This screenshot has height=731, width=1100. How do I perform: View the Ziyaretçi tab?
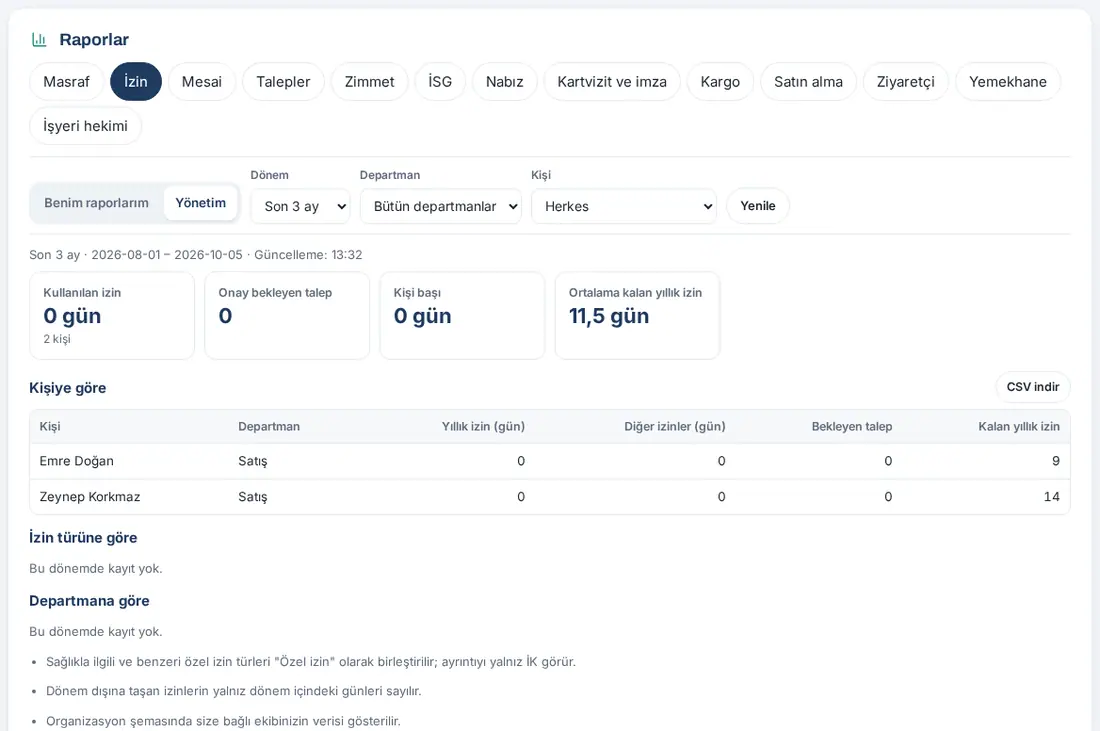[x=906, y=81]
